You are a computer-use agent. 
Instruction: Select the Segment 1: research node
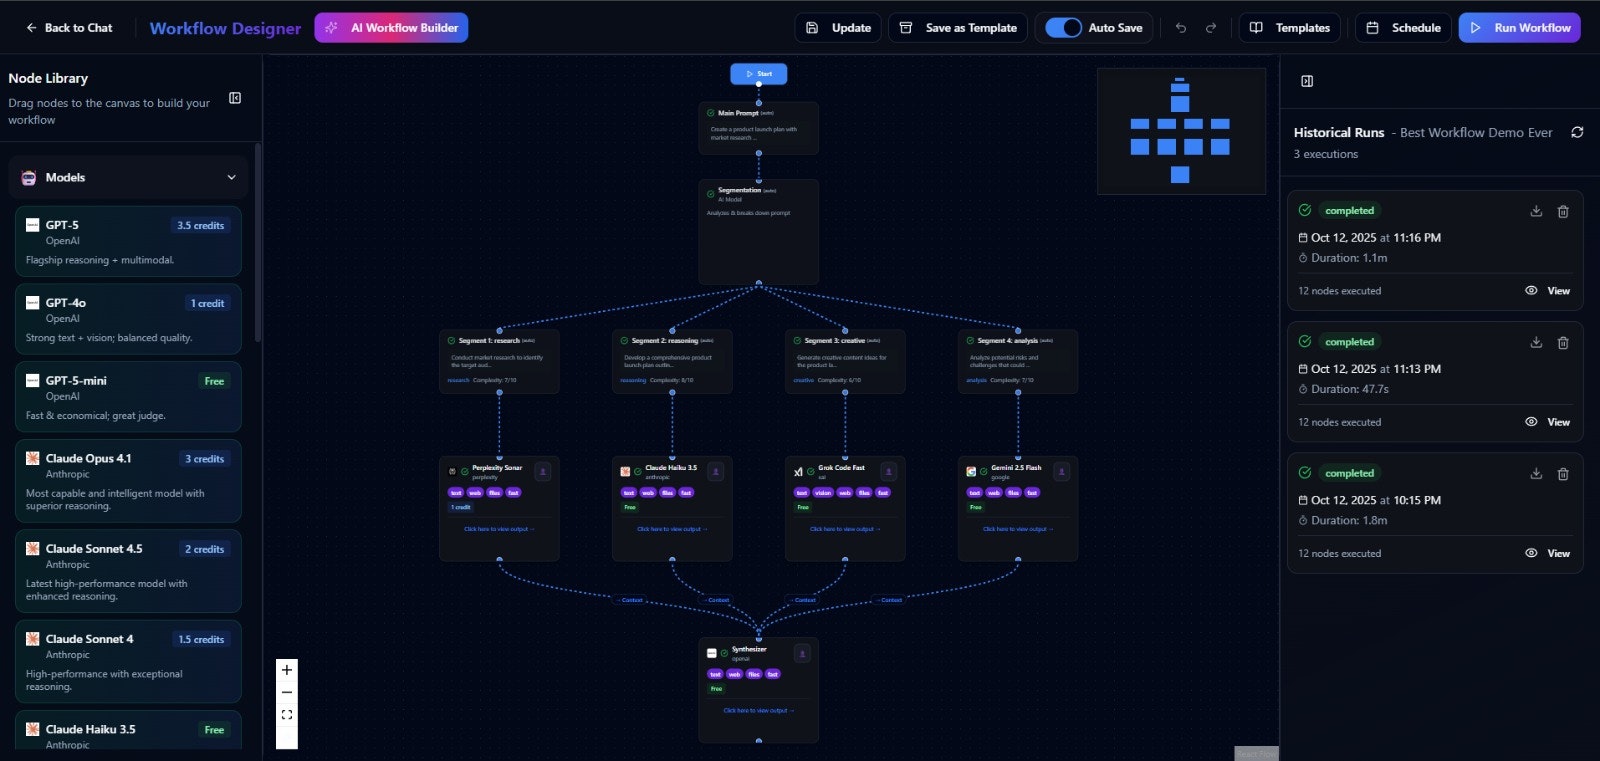pos(499,361)
